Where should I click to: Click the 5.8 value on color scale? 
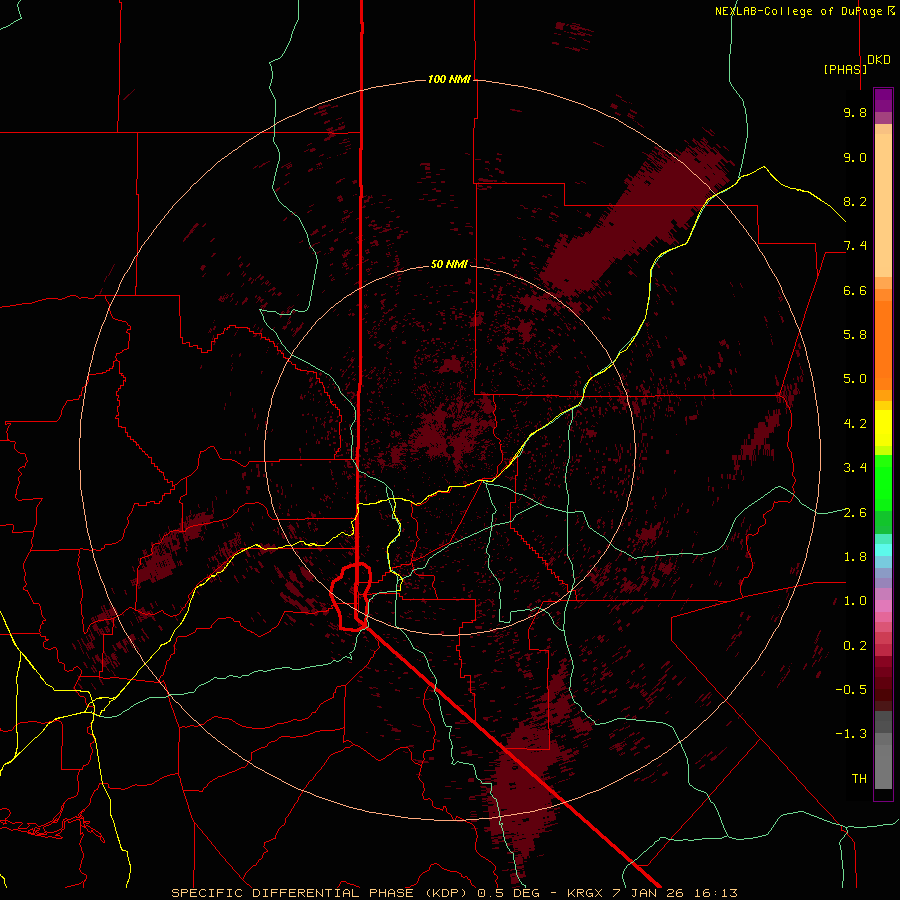click(x=855, y=335)
